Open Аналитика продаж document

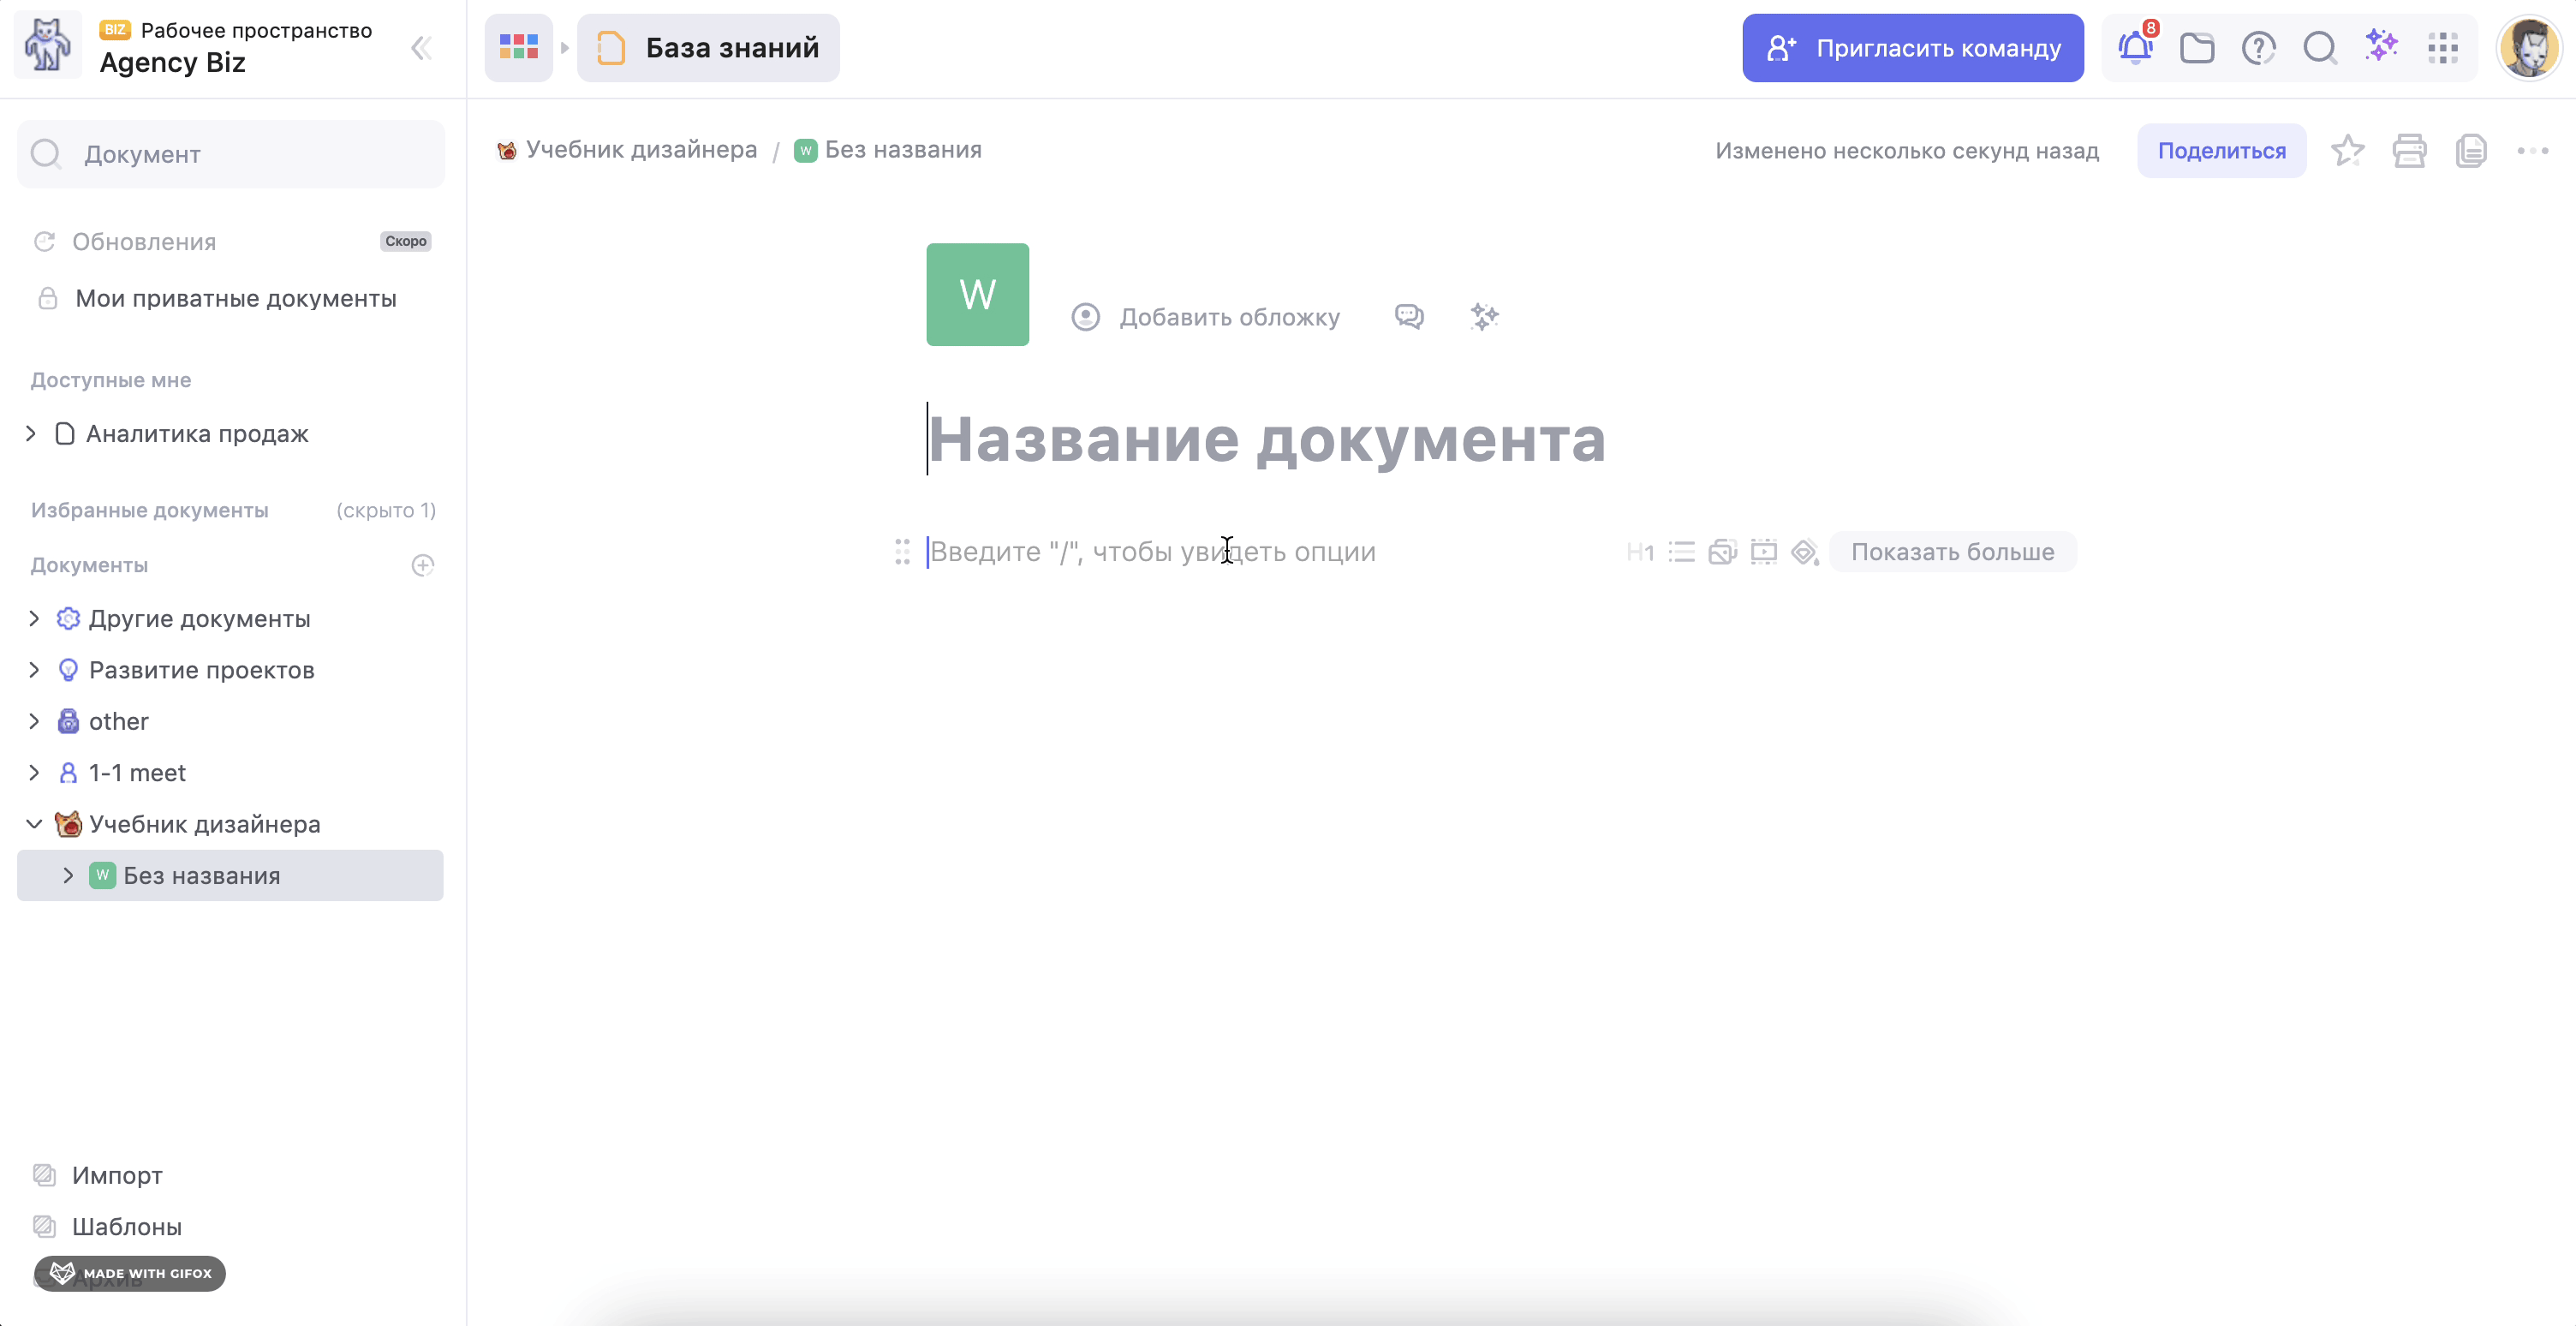point(197,433)
